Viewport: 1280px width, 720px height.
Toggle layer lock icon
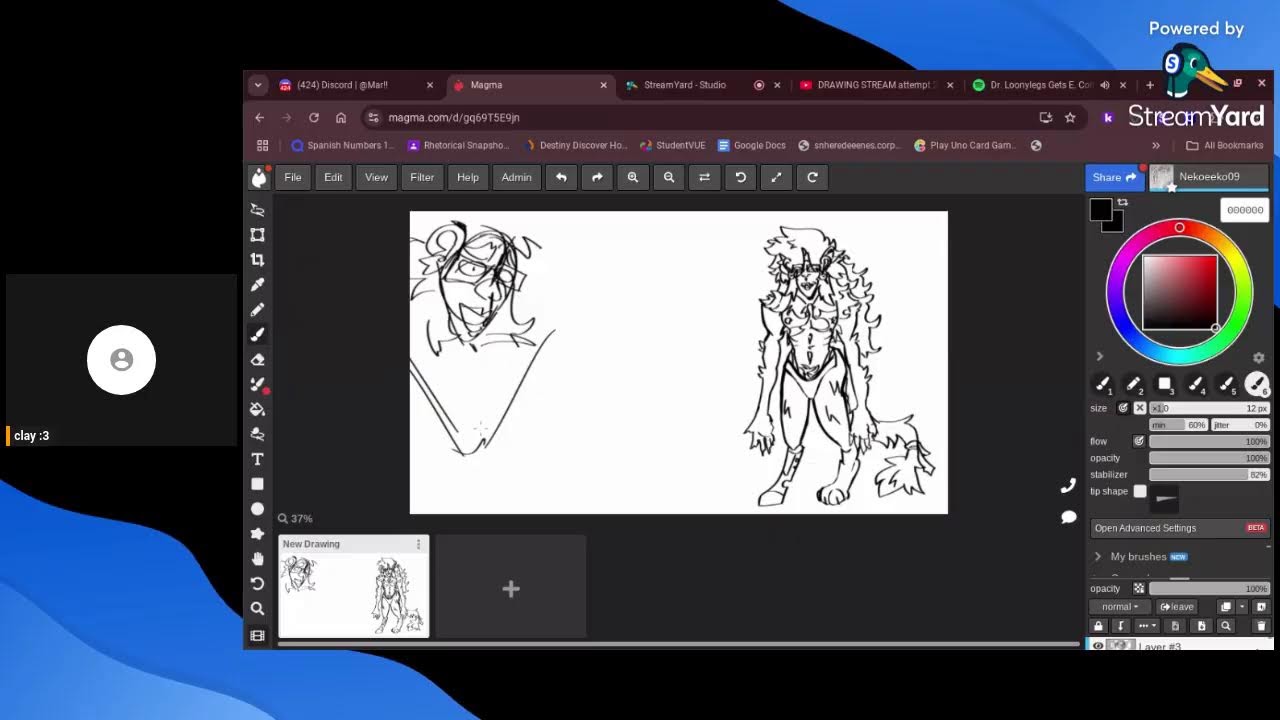[x=1099, y=626]
